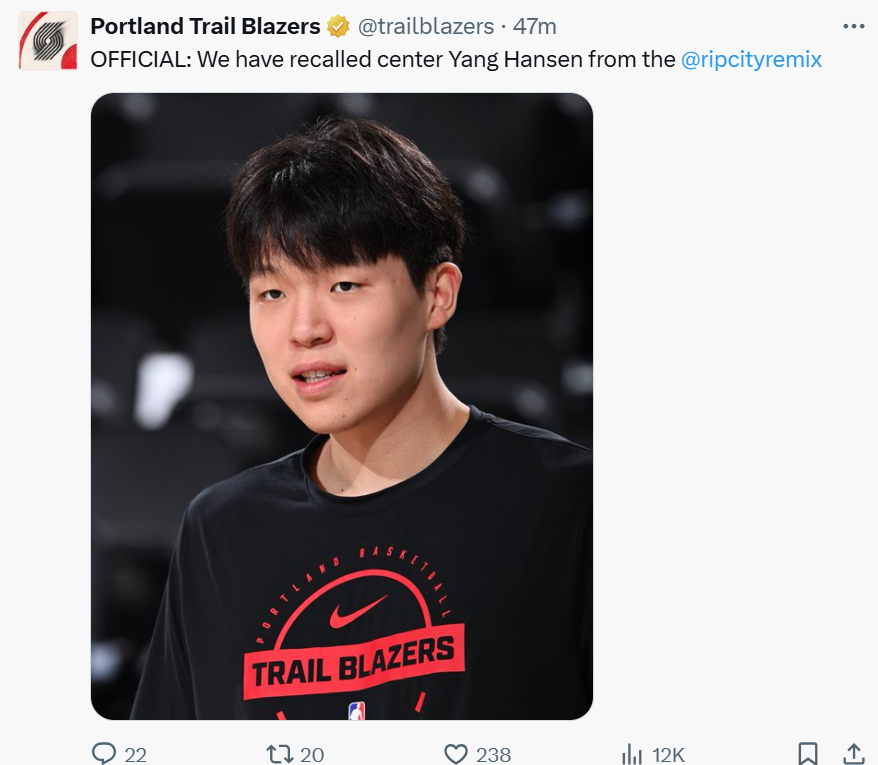Repost using the retweet arrows icon
This screenshot has height=765, width=878.
(x=279, y=753)
